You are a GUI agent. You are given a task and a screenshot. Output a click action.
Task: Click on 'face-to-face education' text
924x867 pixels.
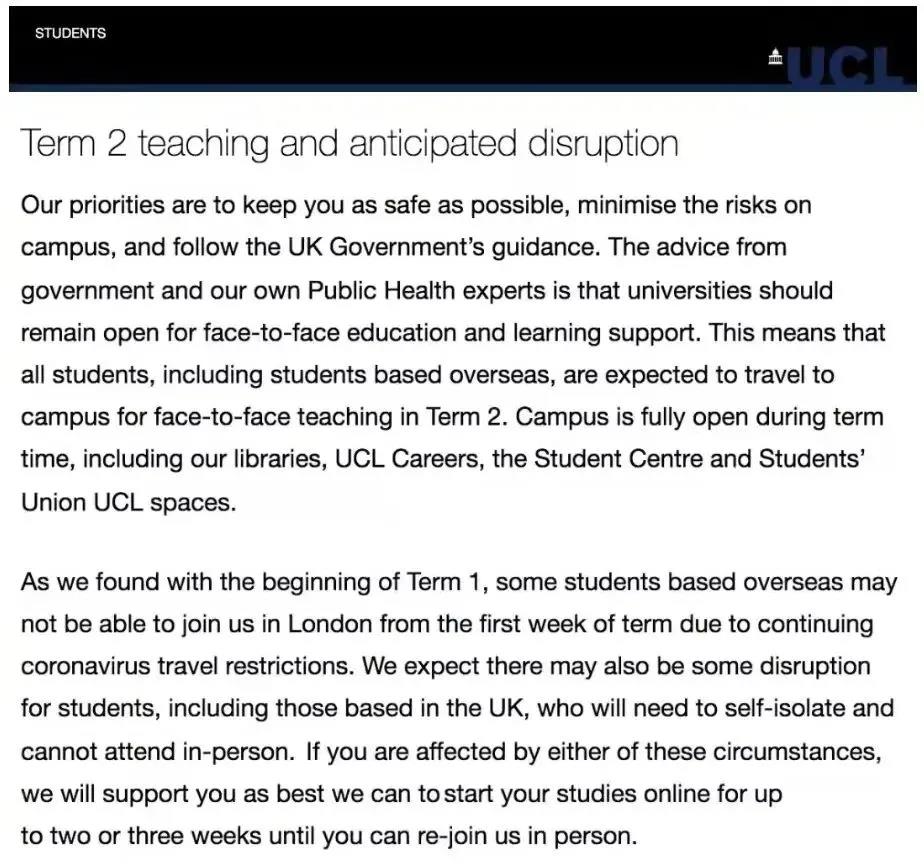(330, 333)
